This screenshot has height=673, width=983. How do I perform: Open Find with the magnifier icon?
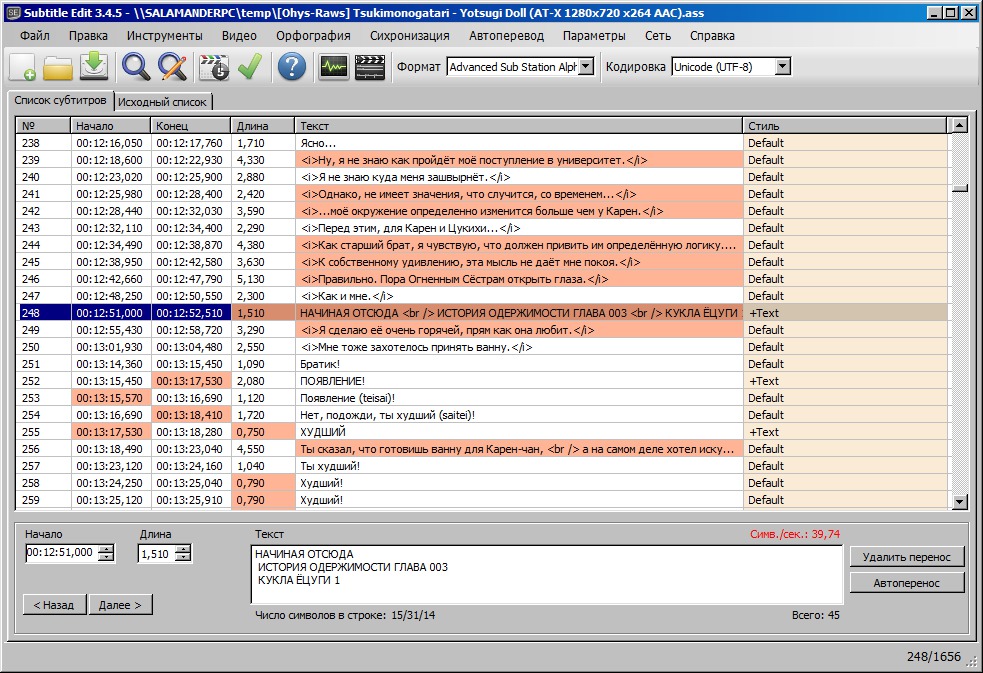pyautogui.click(x=136, y=67)
